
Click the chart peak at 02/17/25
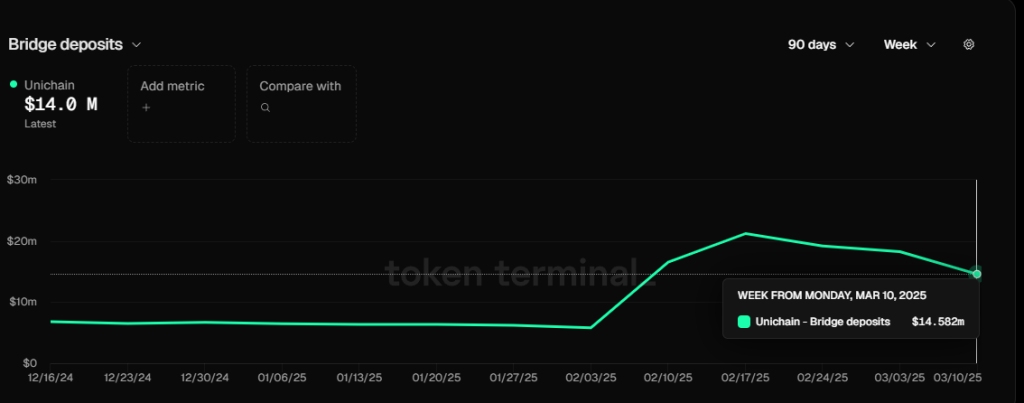click(x=745, y=233)
